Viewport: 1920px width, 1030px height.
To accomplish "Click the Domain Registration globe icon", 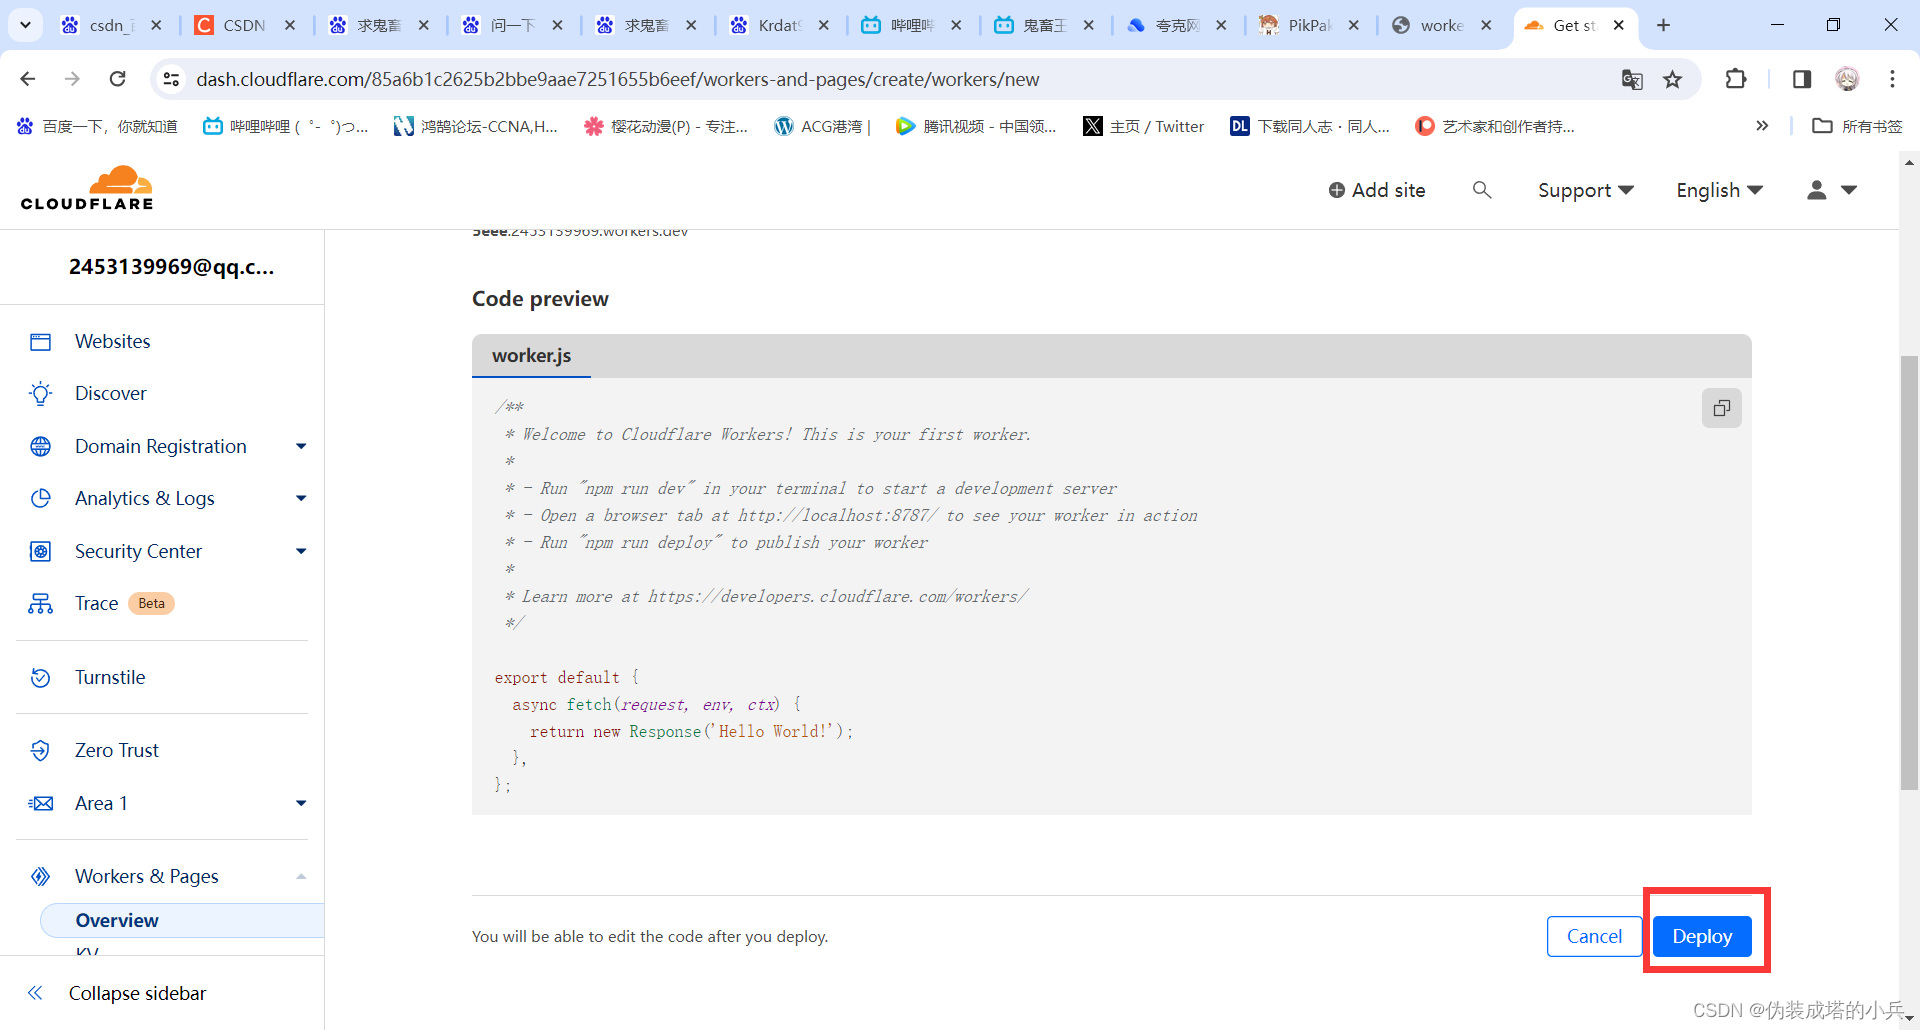I will click(x=40, y=447).
